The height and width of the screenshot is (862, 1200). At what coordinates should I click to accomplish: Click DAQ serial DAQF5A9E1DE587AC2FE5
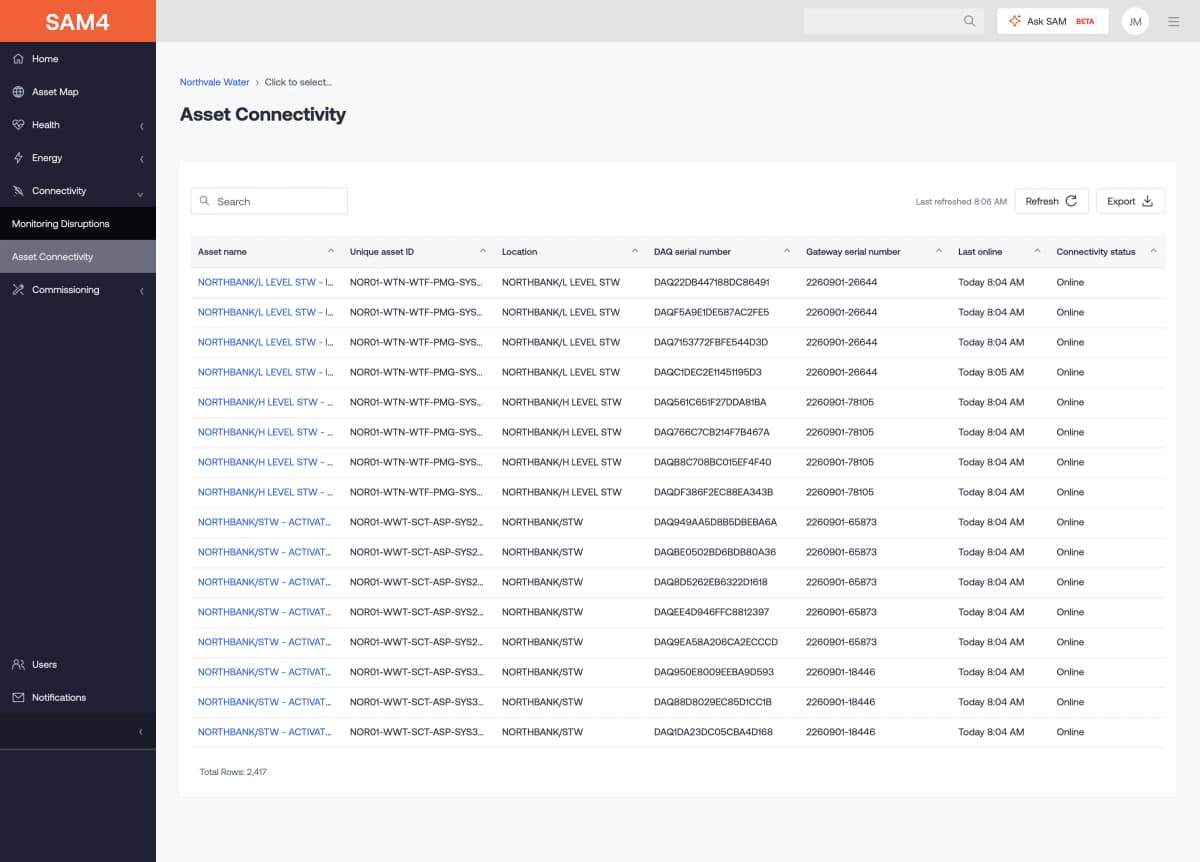coord(711,312)
